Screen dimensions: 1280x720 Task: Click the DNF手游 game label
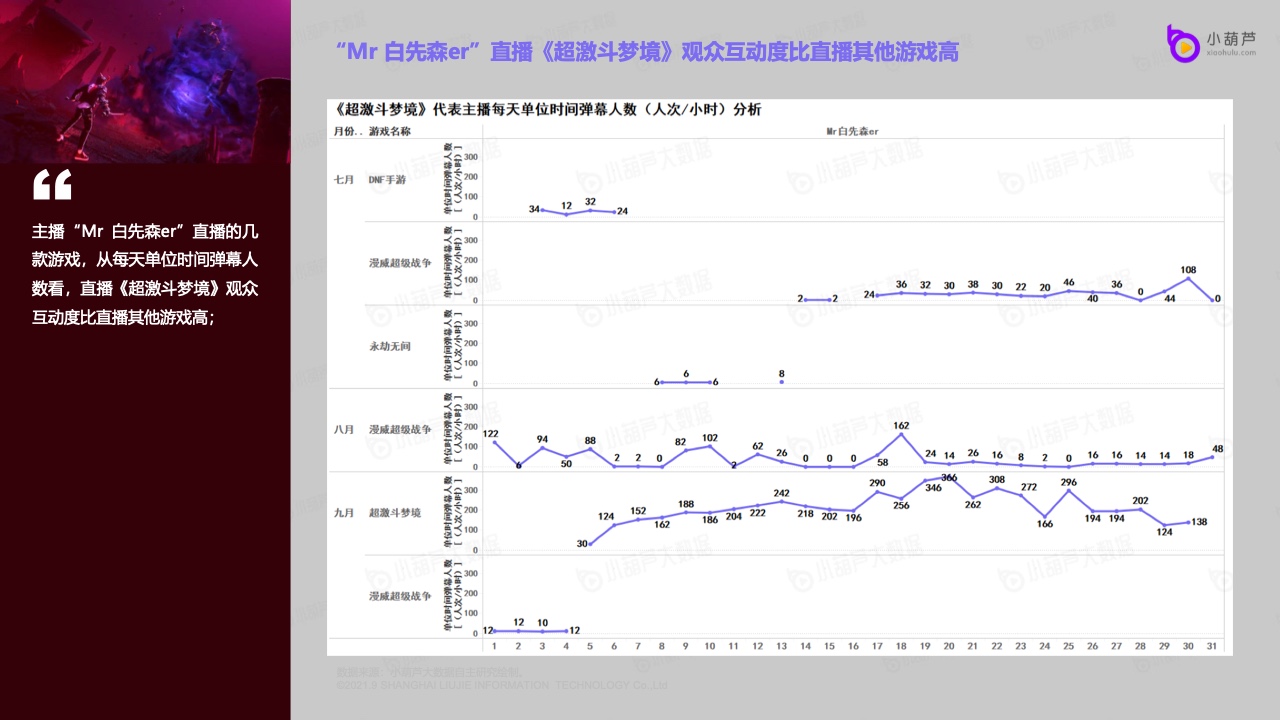pyautogui.click(x=388, y=180)
